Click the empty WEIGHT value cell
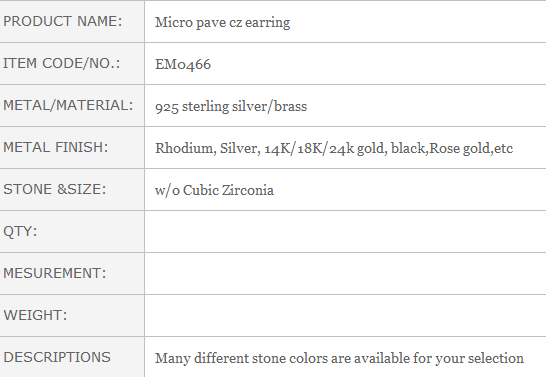The width and height of the screenshot is (546, 377). 345,315
